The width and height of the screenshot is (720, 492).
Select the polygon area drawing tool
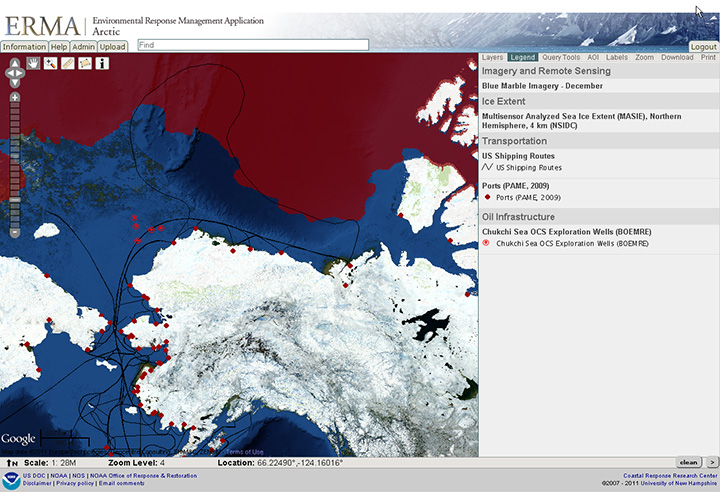85,63
